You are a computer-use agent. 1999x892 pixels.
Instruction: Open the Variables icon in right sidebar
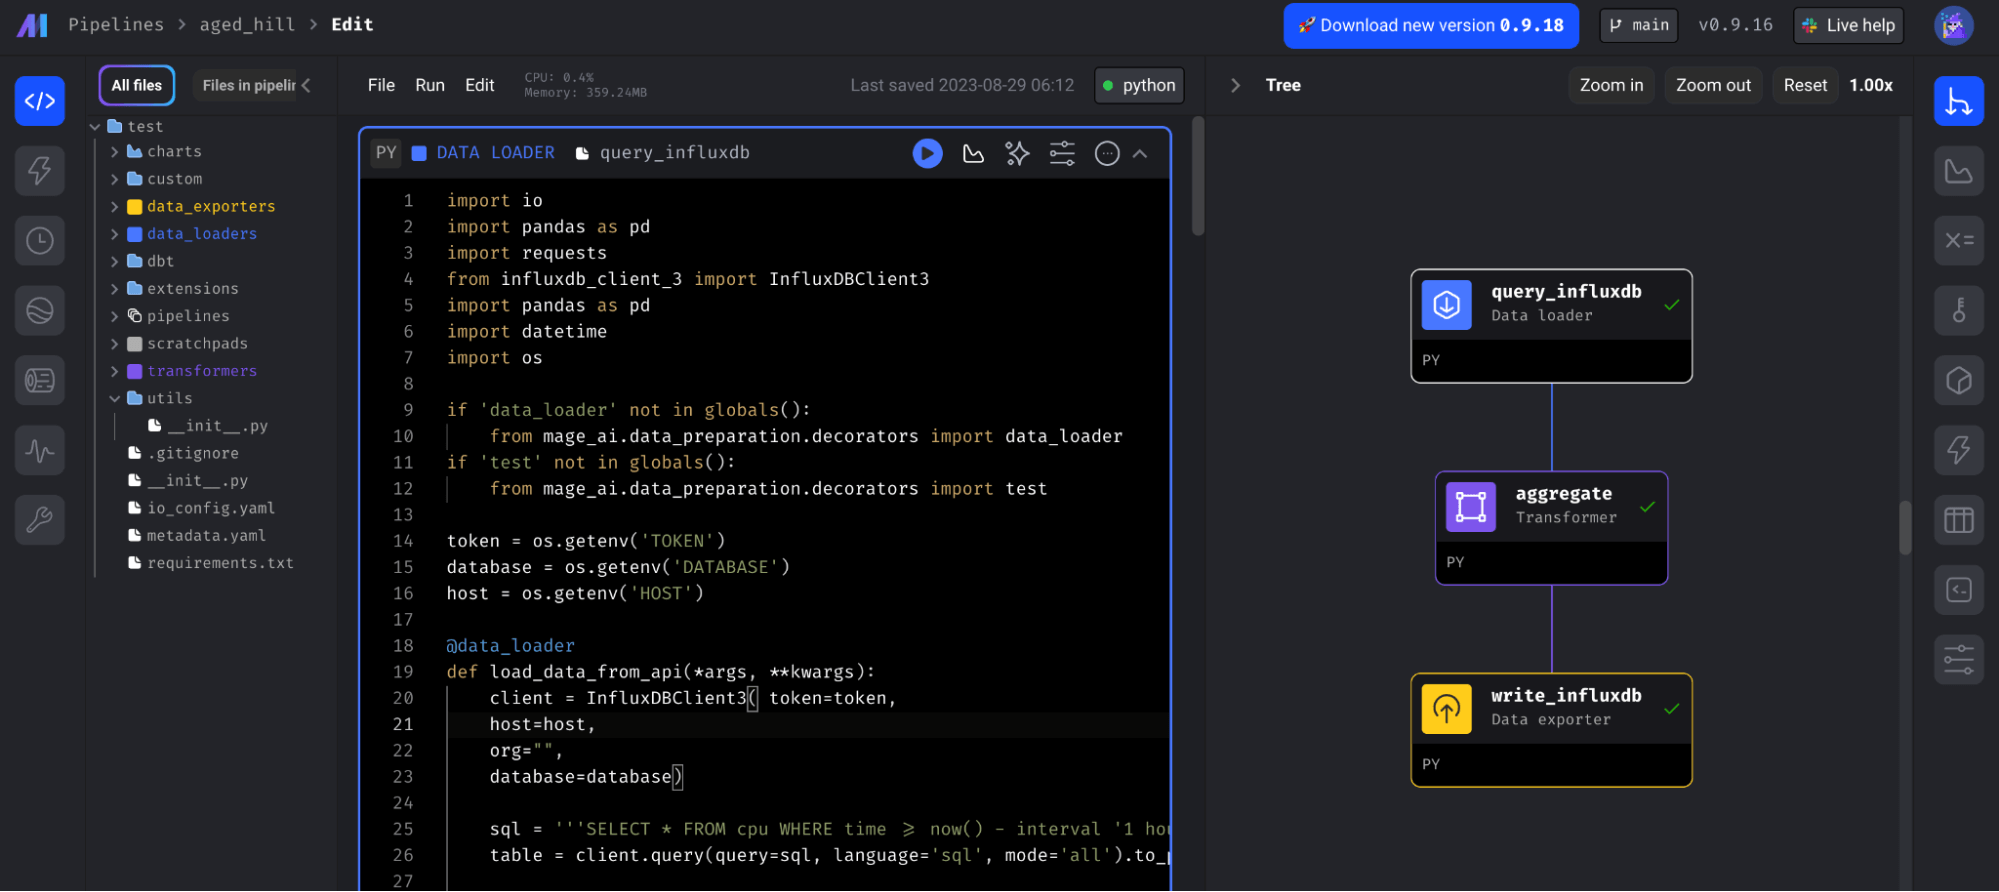point(1958,240)
